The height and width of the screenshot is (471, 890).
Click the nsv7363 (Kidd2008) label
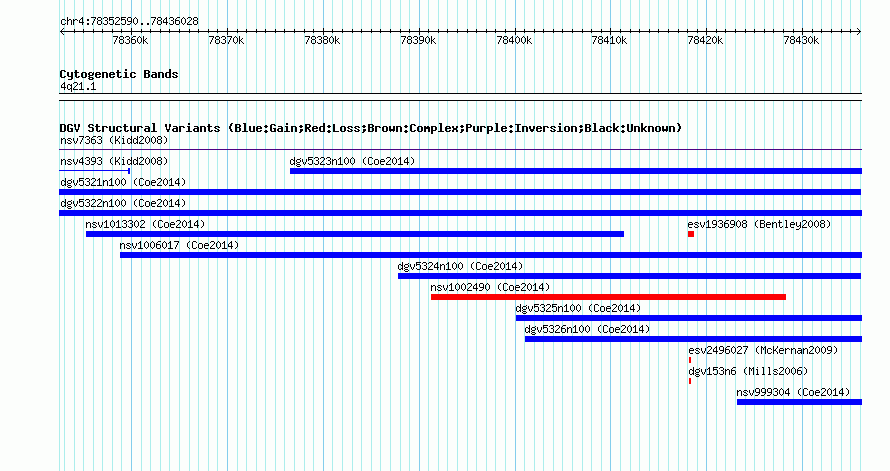click(x=114, y=140)
